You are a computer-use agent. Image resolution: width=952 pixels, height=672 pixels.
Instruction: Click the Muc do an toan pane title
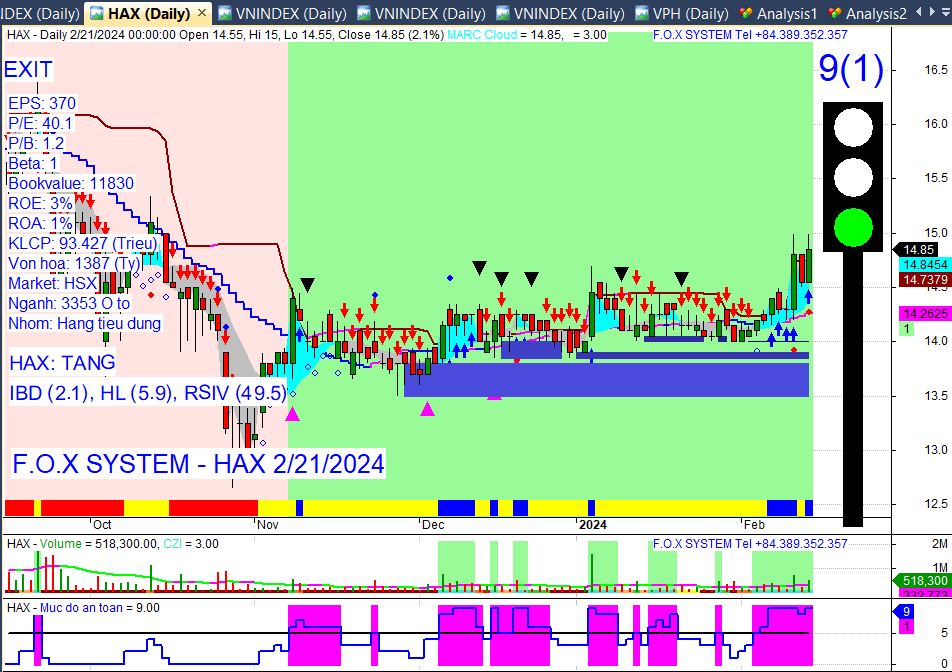(x=81, y=608)
